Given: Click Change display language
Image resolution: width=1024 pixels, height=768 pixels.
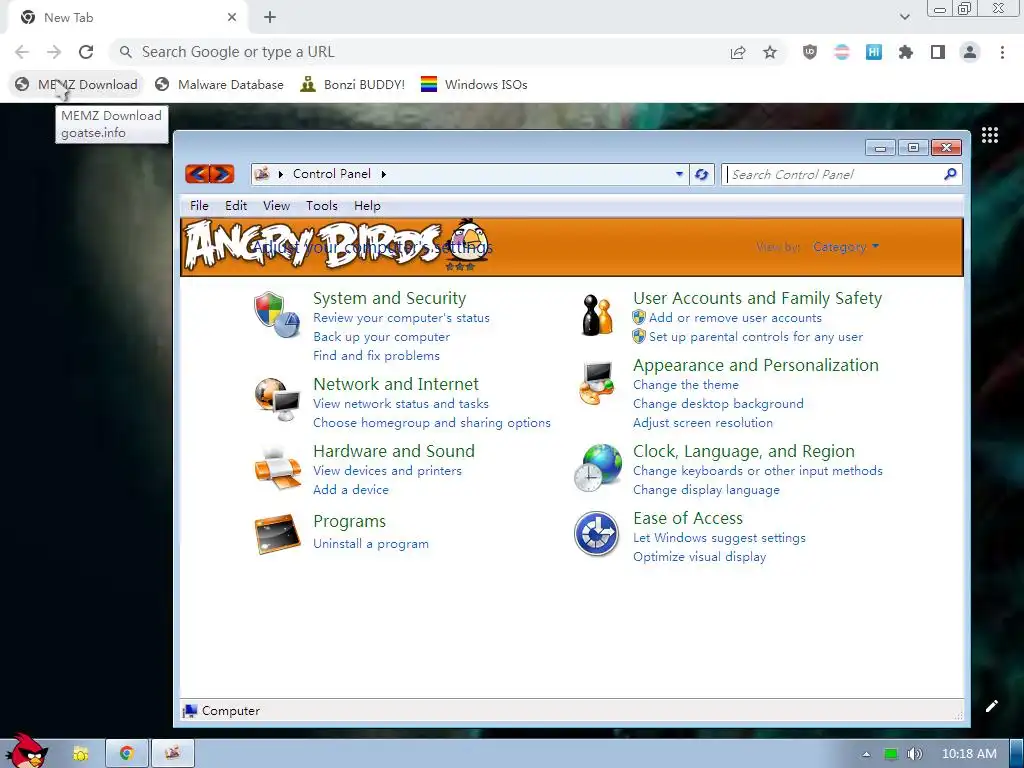Looking at the screenshot, I should (706, 490).
